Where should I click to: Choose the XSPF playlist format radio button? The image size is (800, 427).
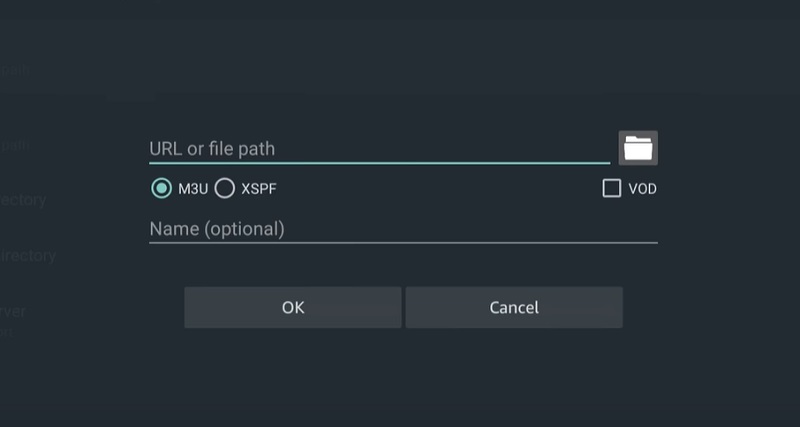click(x=224, y=189)
